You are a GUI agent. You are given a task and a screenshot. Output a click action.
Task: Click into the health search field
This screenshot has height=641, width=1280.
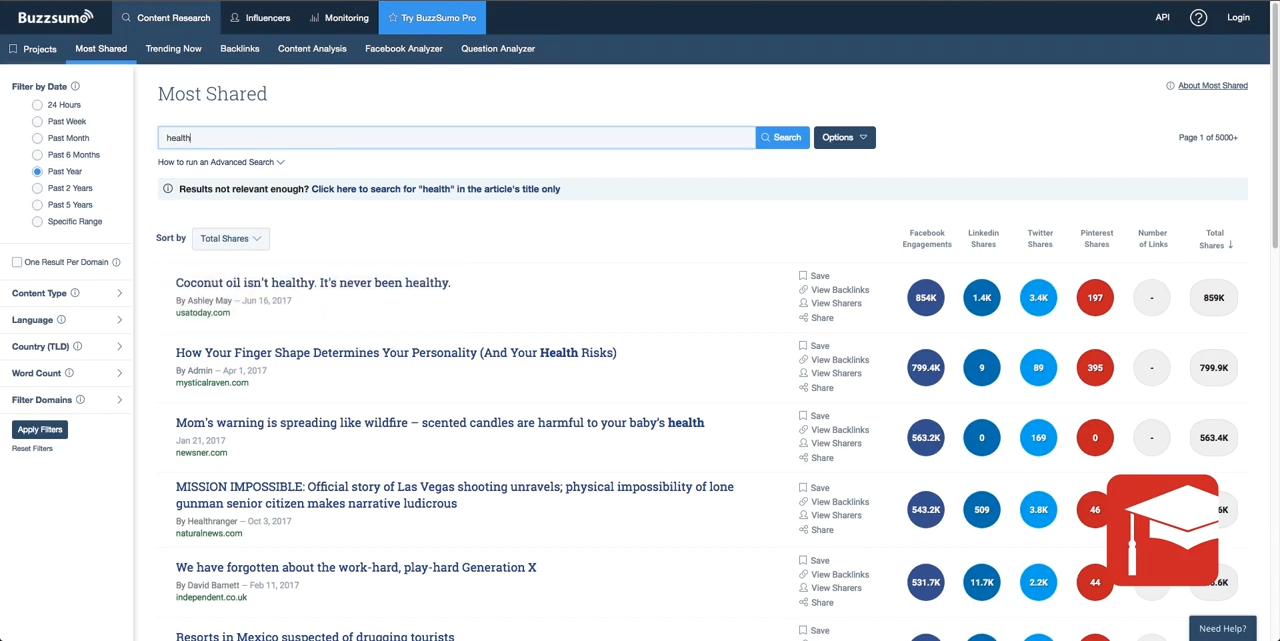point(456,137)
